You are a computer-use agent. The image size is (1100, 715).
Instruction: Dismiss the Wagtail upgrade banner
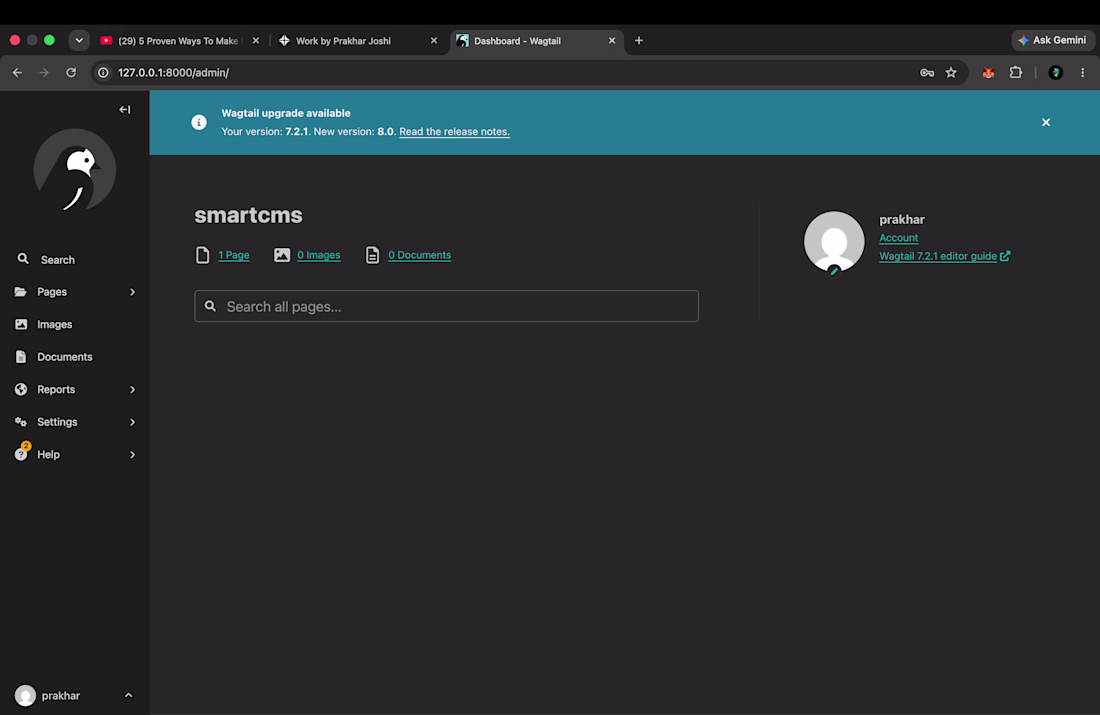(x=1046, y=122)
